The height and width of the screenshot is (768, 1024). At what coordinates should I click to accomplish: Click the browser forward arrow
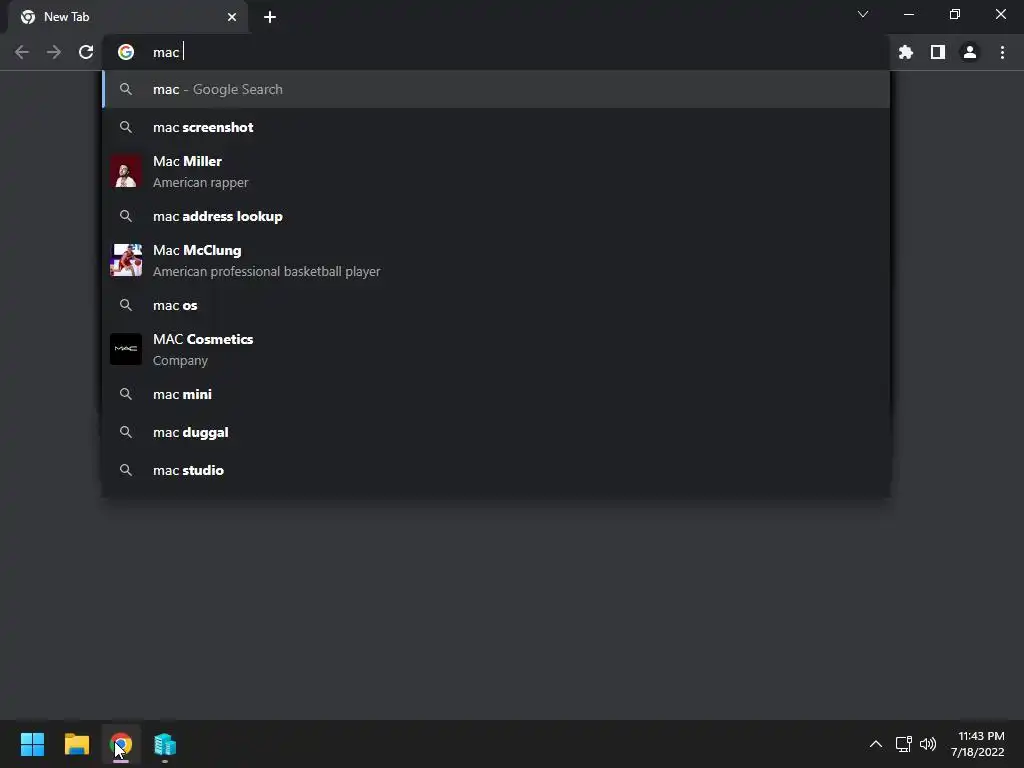[x=54, y=52]
